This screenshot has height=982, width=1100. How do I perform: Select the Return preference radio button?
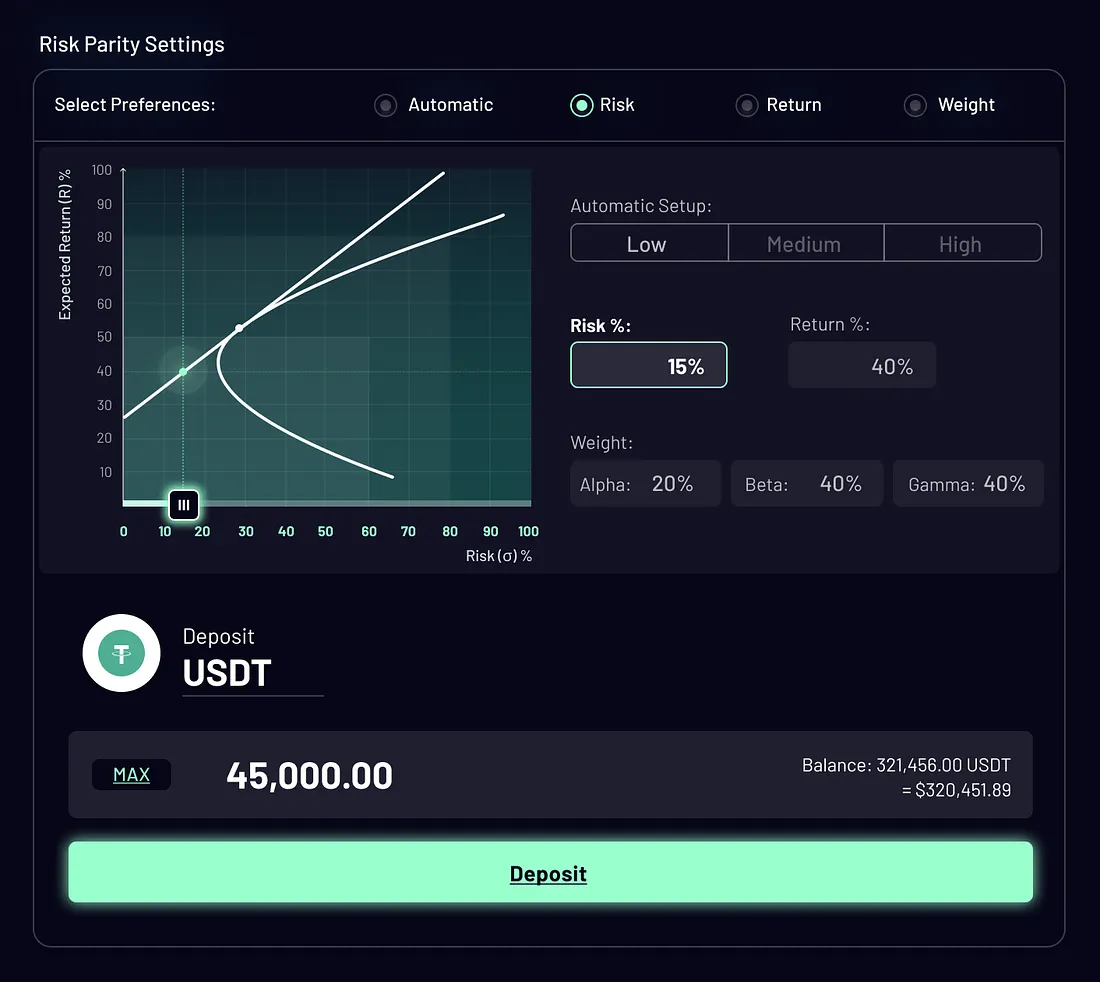point(746,105)
